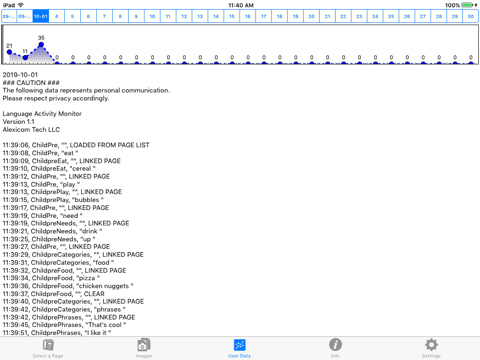Tap the 2019-10-01 date heading
The height and width of the screenshot is (360, 480).
(20, 75)
